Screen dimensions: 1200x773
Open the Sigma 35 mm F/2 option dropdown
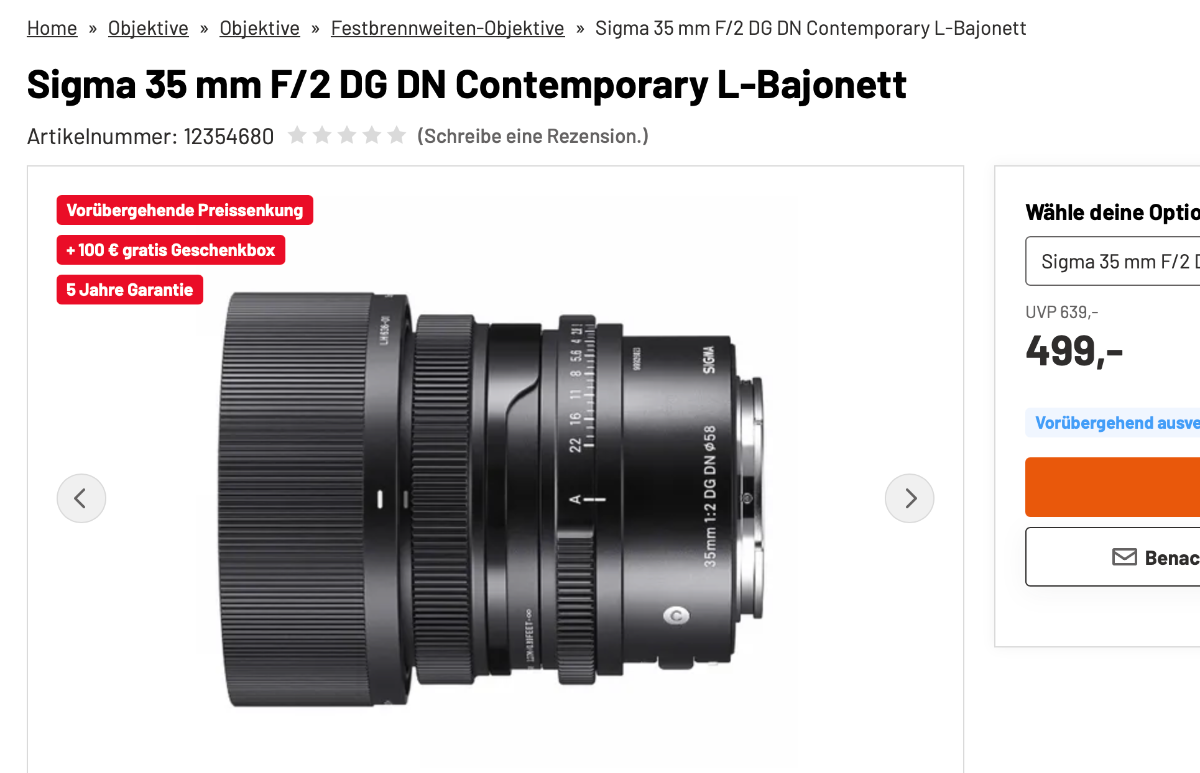pos(1112,262)
